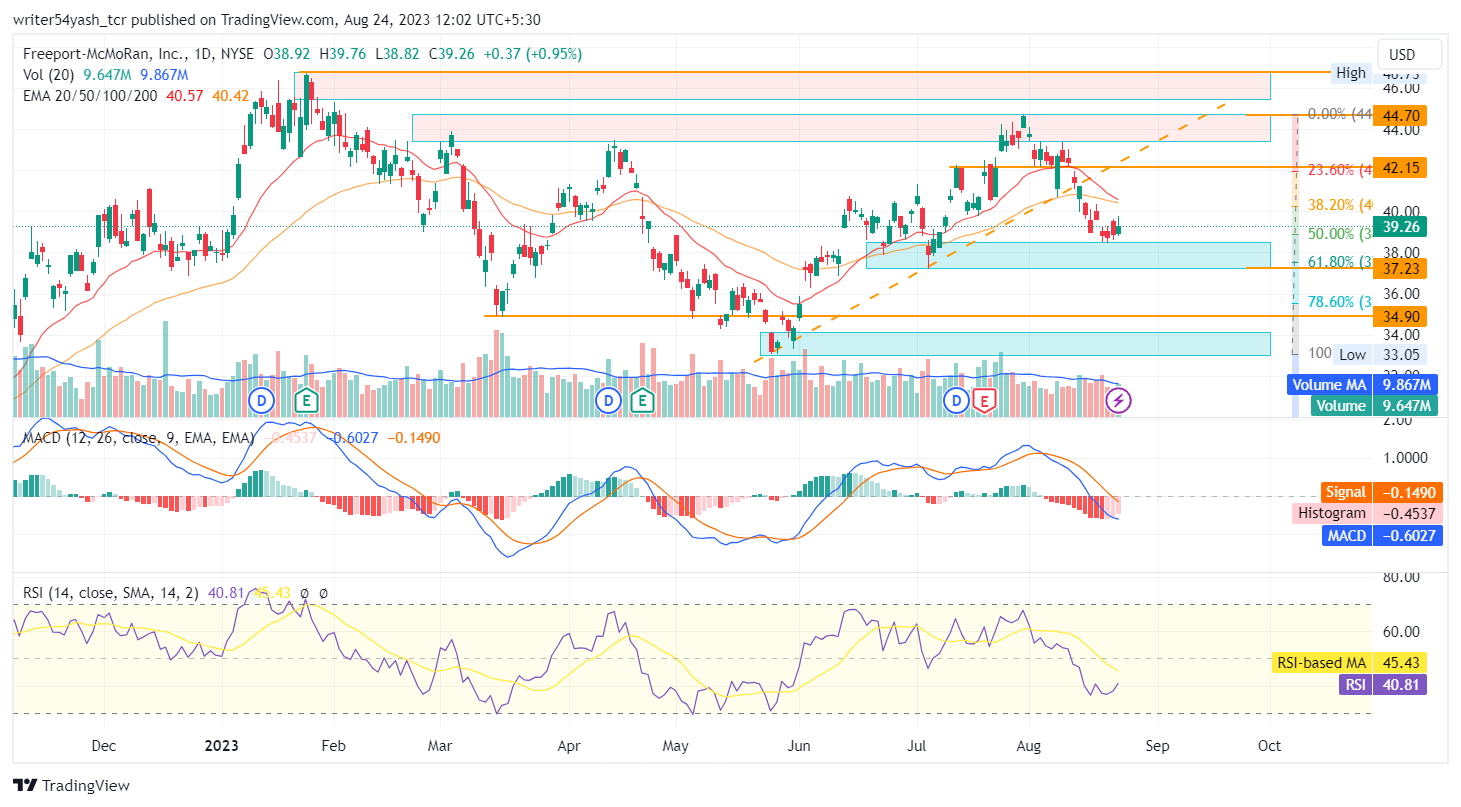Select the MACD (12, 26, close, 9) legend
The height and width of the screenshot is (807, 1461).
coord(139,437)
